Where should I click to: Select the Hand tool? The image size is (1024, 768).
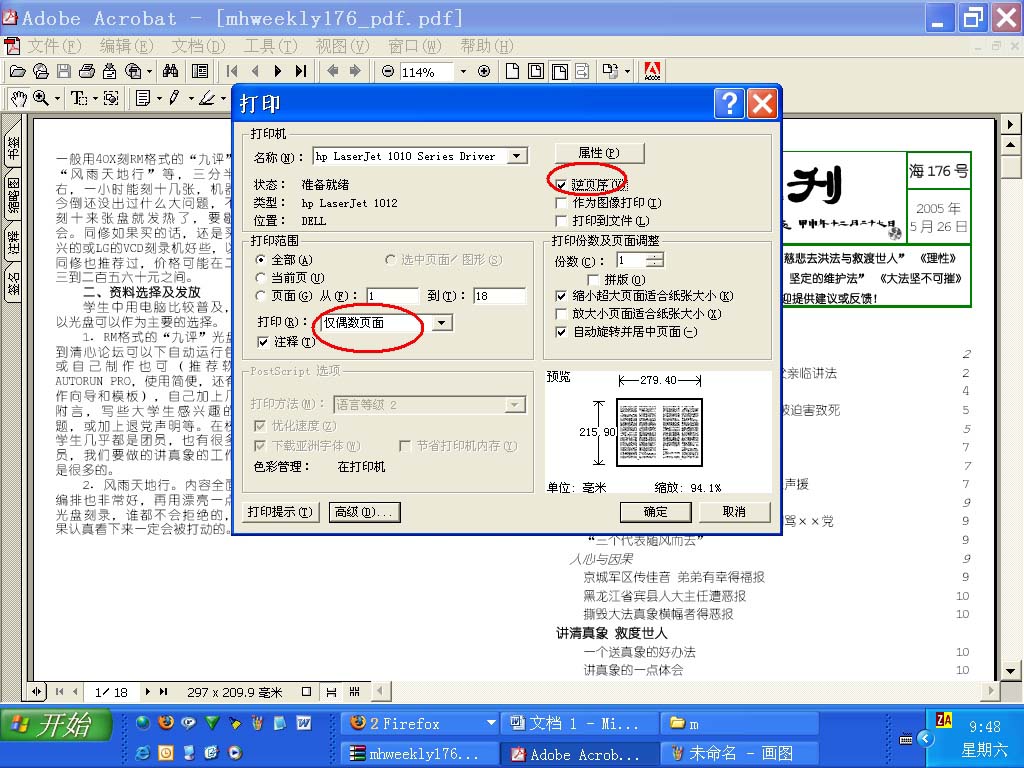click(x=18, y=98)
